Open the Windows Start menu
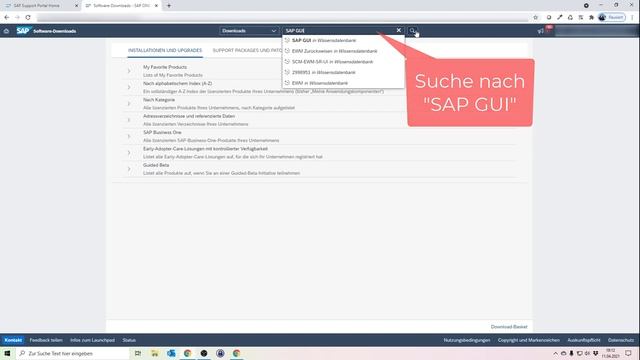The height and width of the screenshot is (360, 640). pyautogui.click(x=7, y=353)
